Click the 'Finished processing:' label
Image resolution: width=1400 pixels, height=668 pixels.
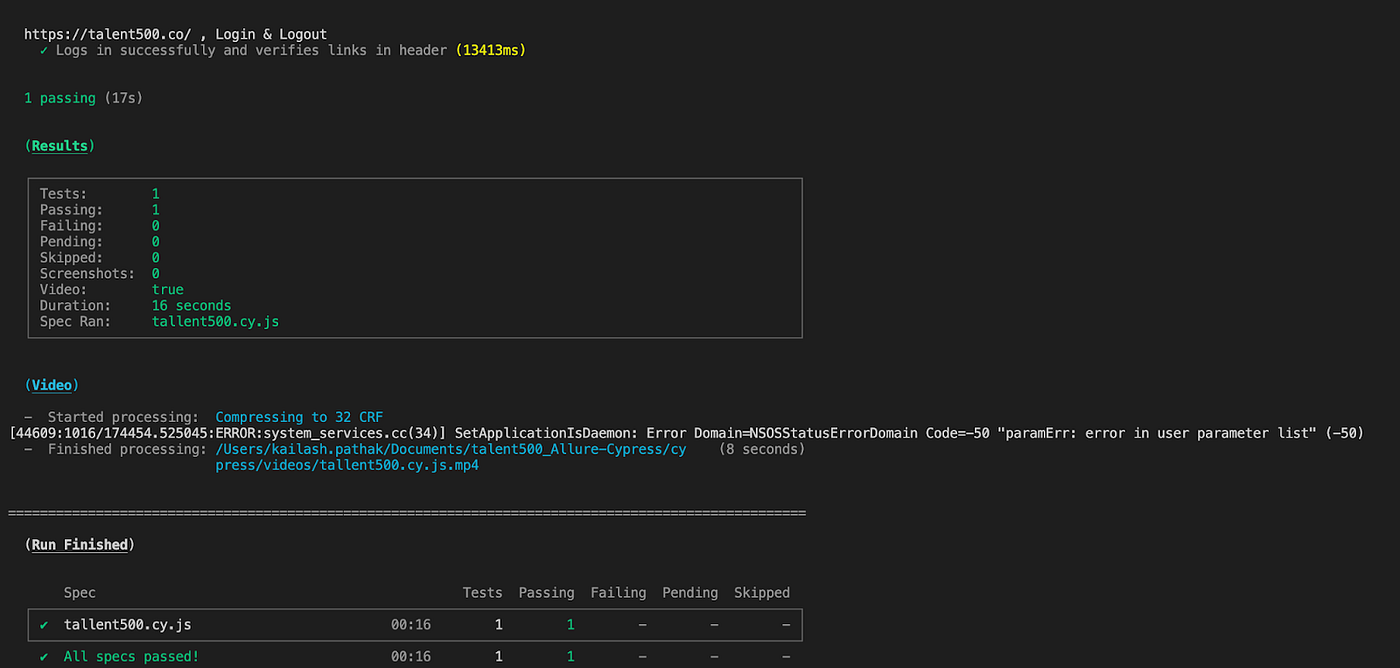(127, 449)
